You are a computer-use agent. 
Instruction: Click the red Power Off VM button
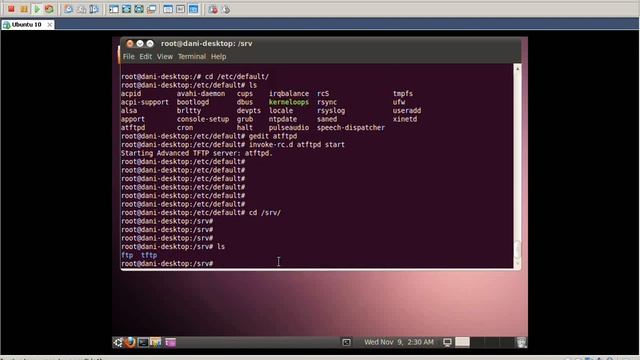point(11,9)
